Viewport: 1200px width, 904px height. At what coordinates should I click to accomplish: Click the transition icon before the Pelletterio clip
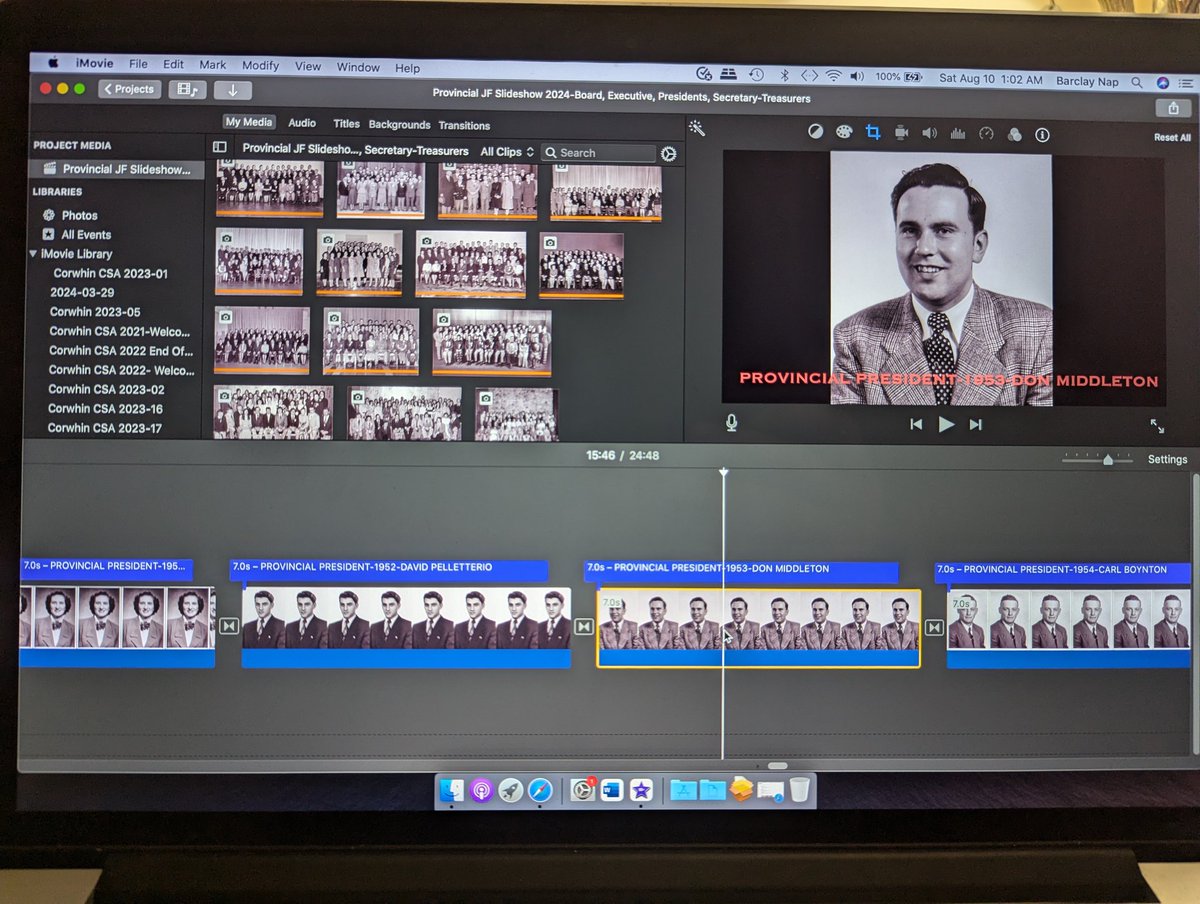(229, 626)
